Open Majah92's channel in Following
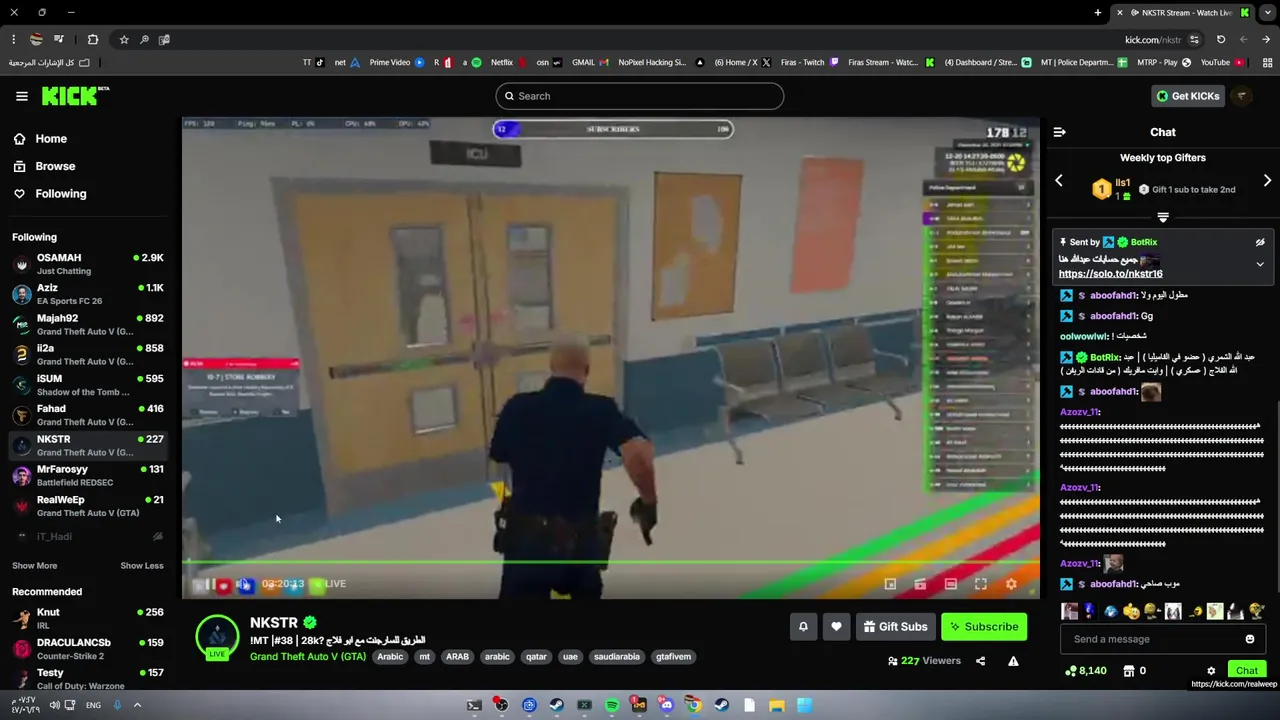 88,324
